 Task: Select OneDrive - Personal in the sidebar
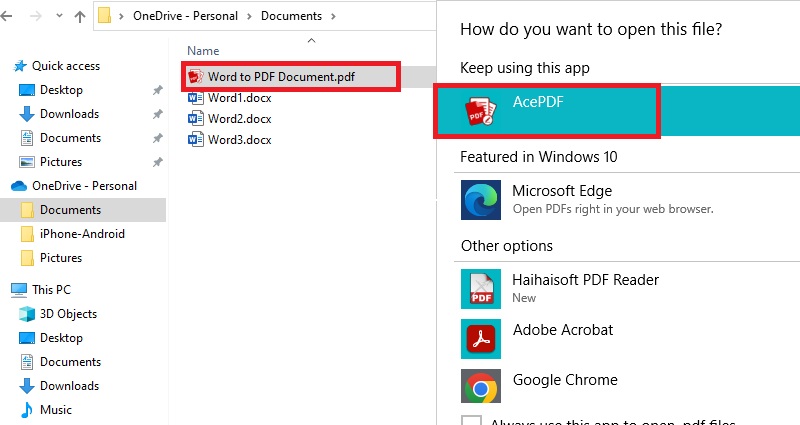(x=84, y=186)
